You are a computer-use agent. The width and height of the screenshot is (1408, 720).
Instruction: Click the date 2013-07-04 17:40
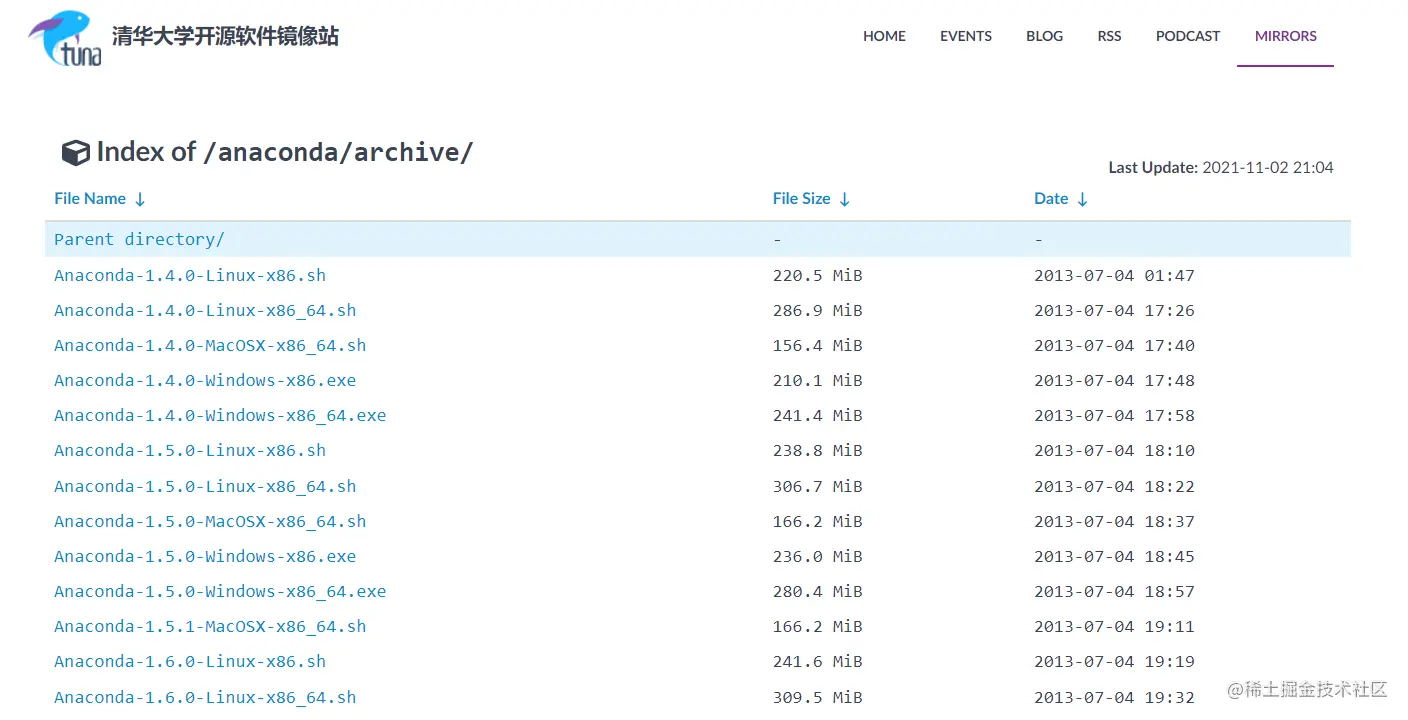click(x=1114, y=345)
